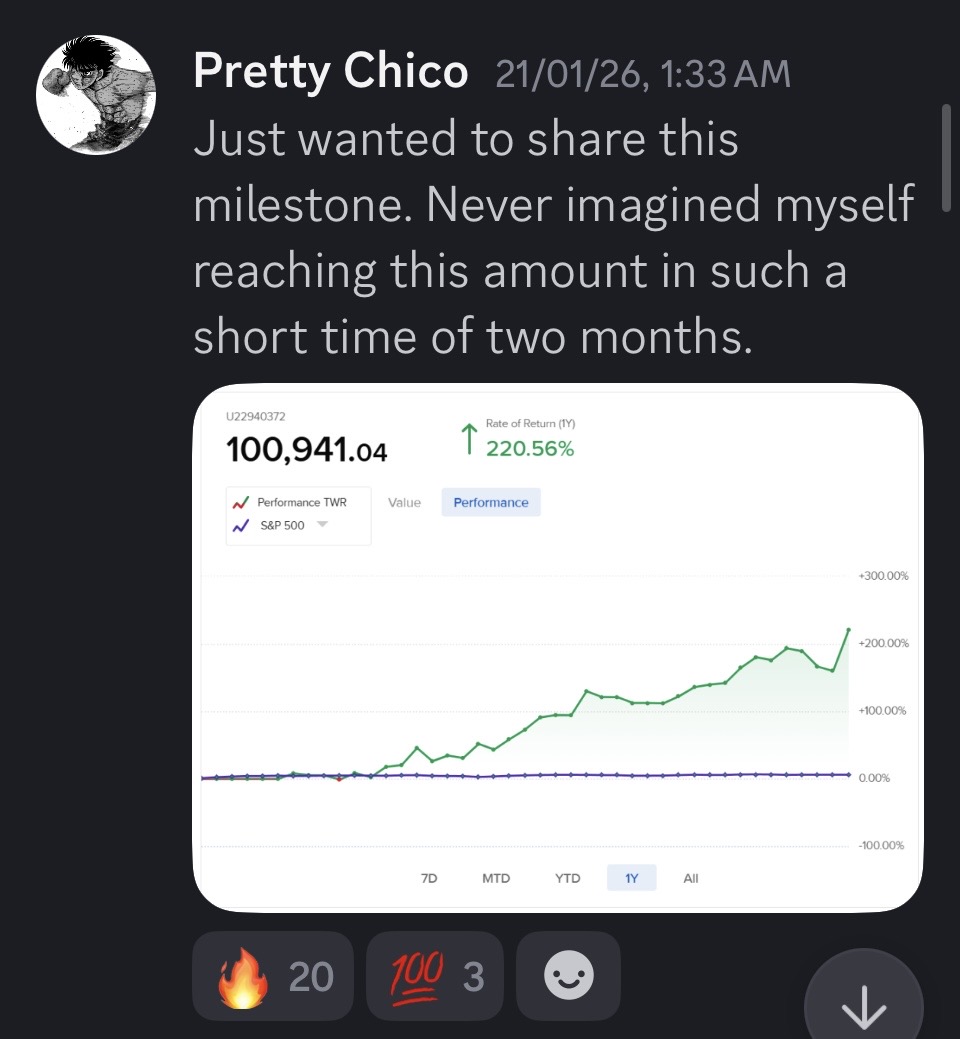Expand the S&P 500 benchmark dropdown arrow
This screenshot has width=960, height=1039.
click(x=322, y=525)
